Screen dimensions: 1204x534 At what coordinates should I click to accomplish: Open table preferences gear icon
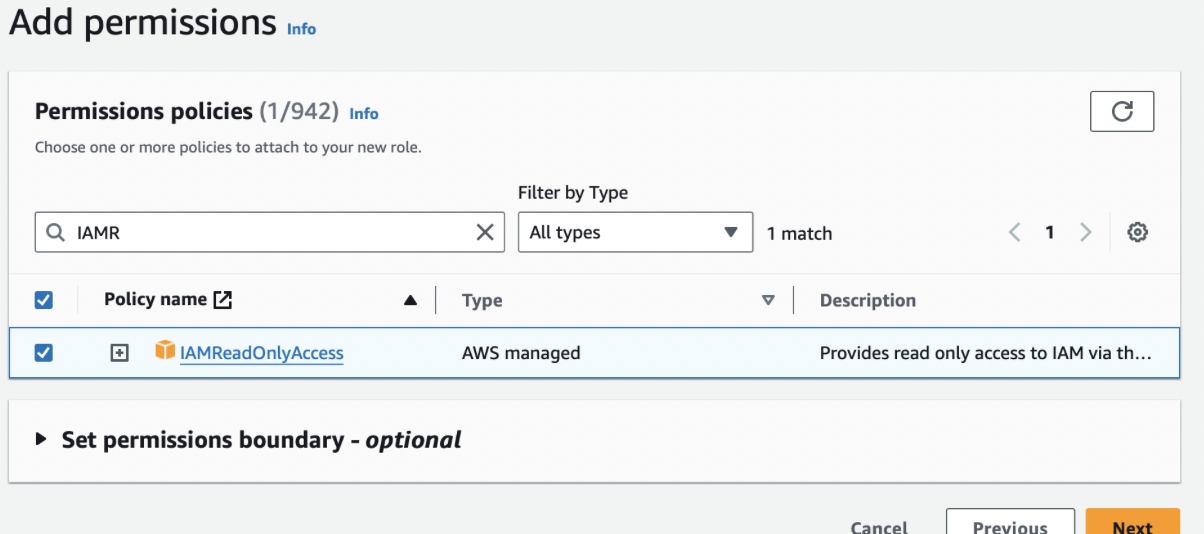point(1137,232)
